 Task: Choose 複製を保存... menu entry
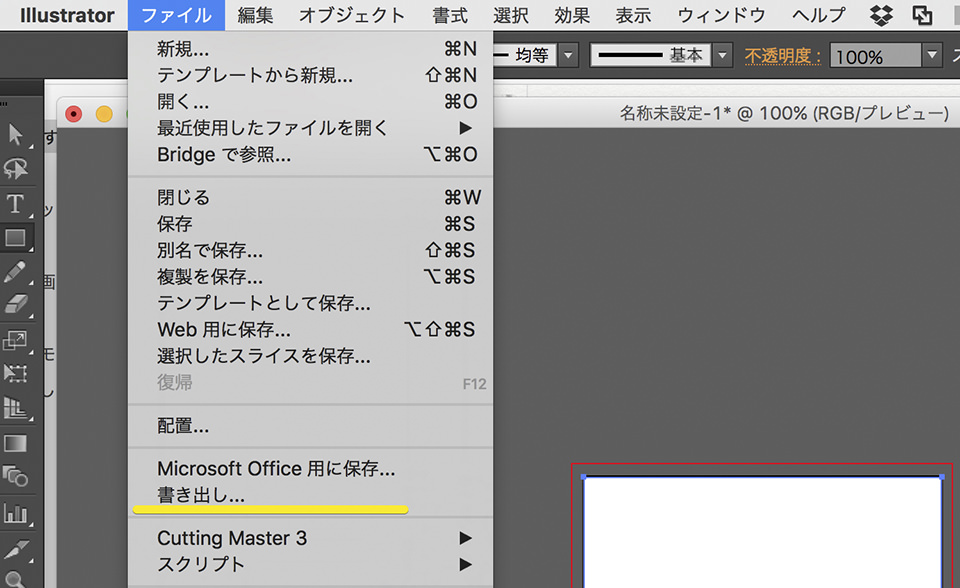310,277
